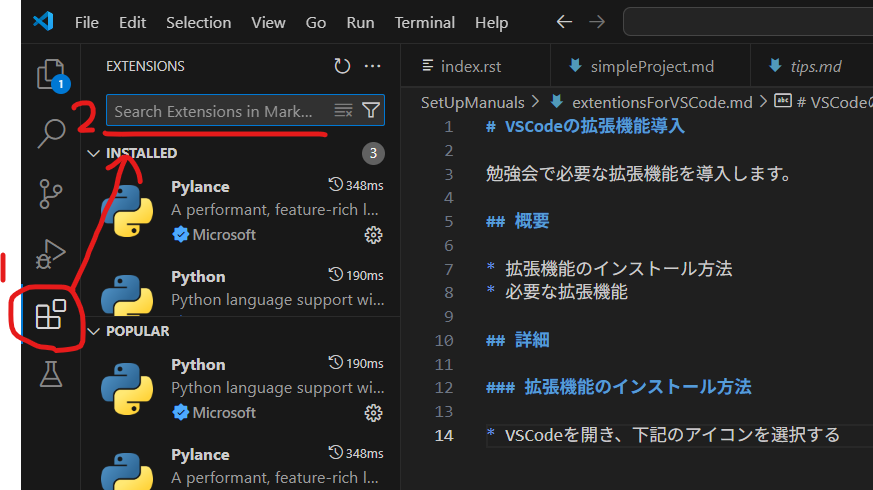The height and width of the screenshot is (490, 873).
Task: Click the Search Extensions input field
Action: tap(220, 111)
